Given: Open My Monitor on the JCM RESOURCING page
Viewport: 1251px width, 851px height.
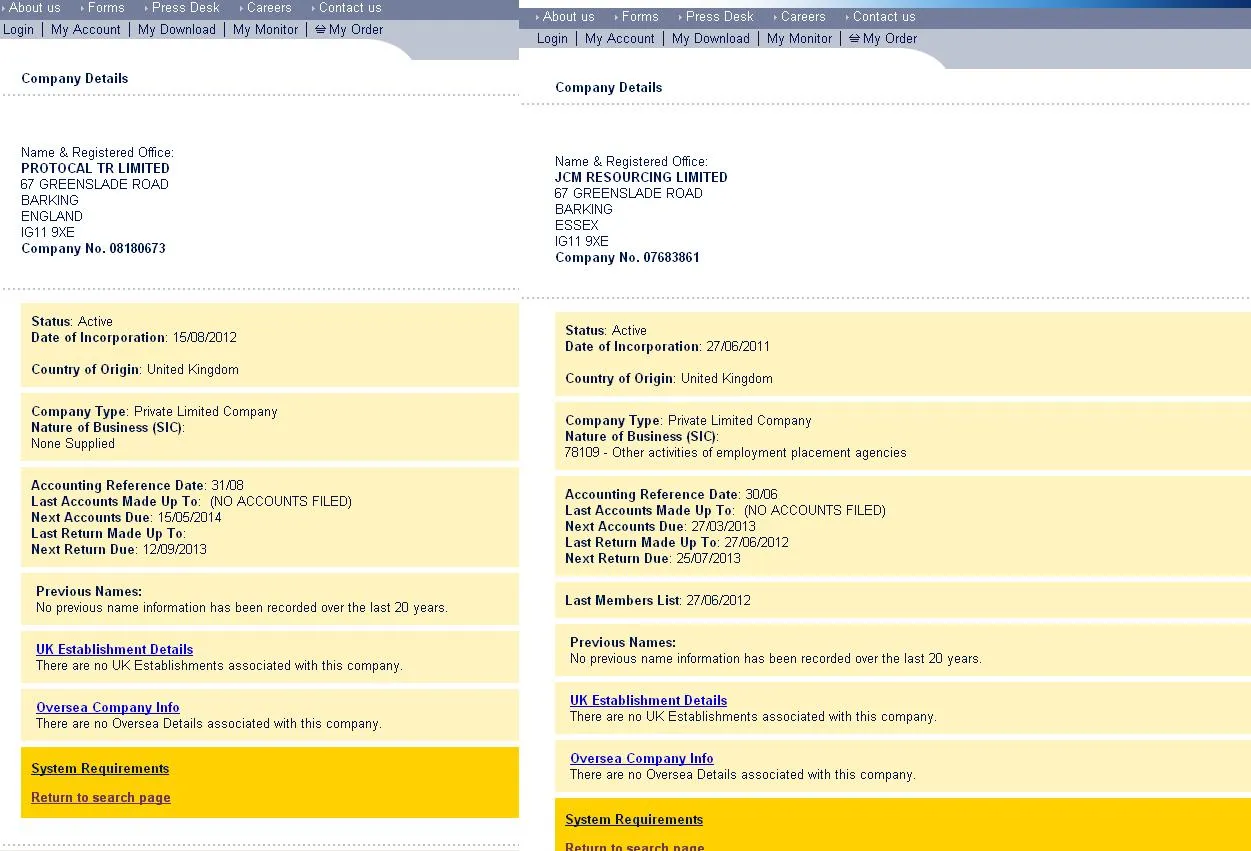Looking at the screenshot, I should (x=800, y=39).
